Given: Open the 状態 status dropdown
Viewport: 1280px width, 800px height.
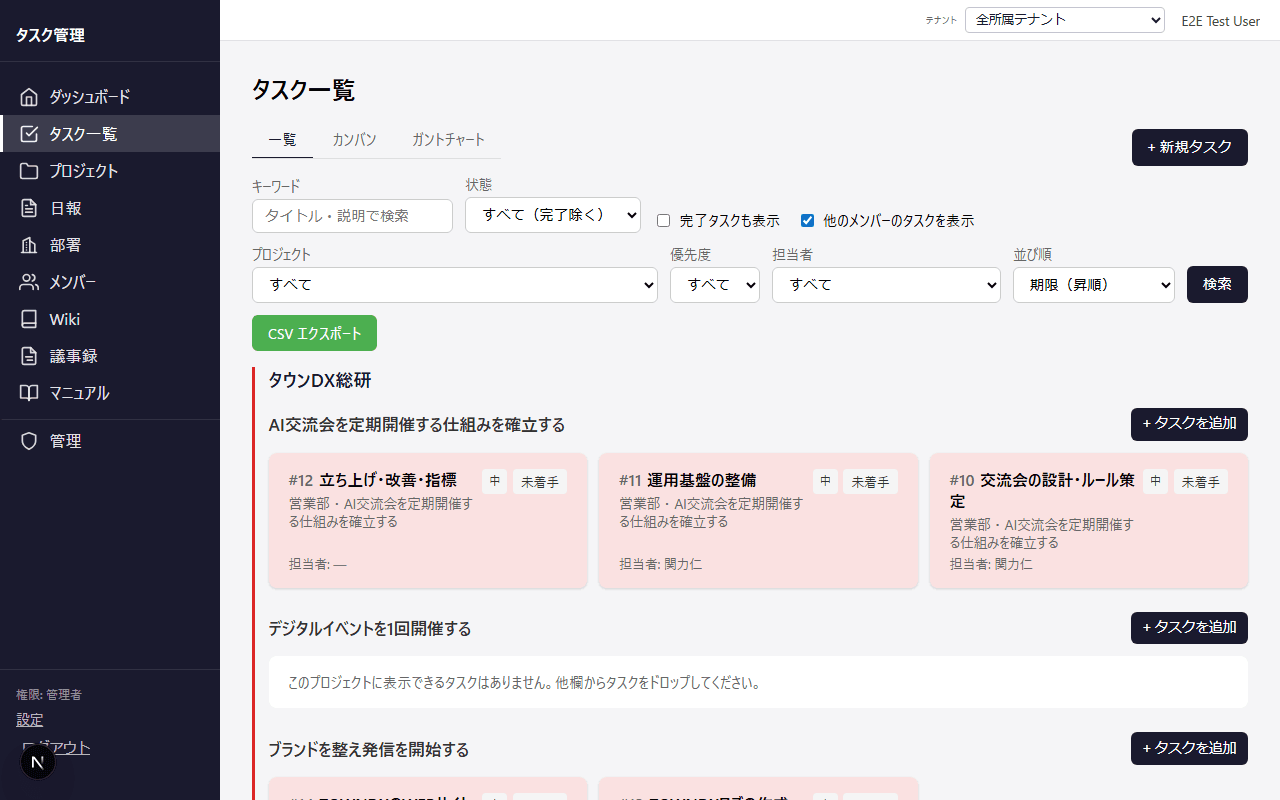Looking at the screenshot, I should [x=552, y=215].
